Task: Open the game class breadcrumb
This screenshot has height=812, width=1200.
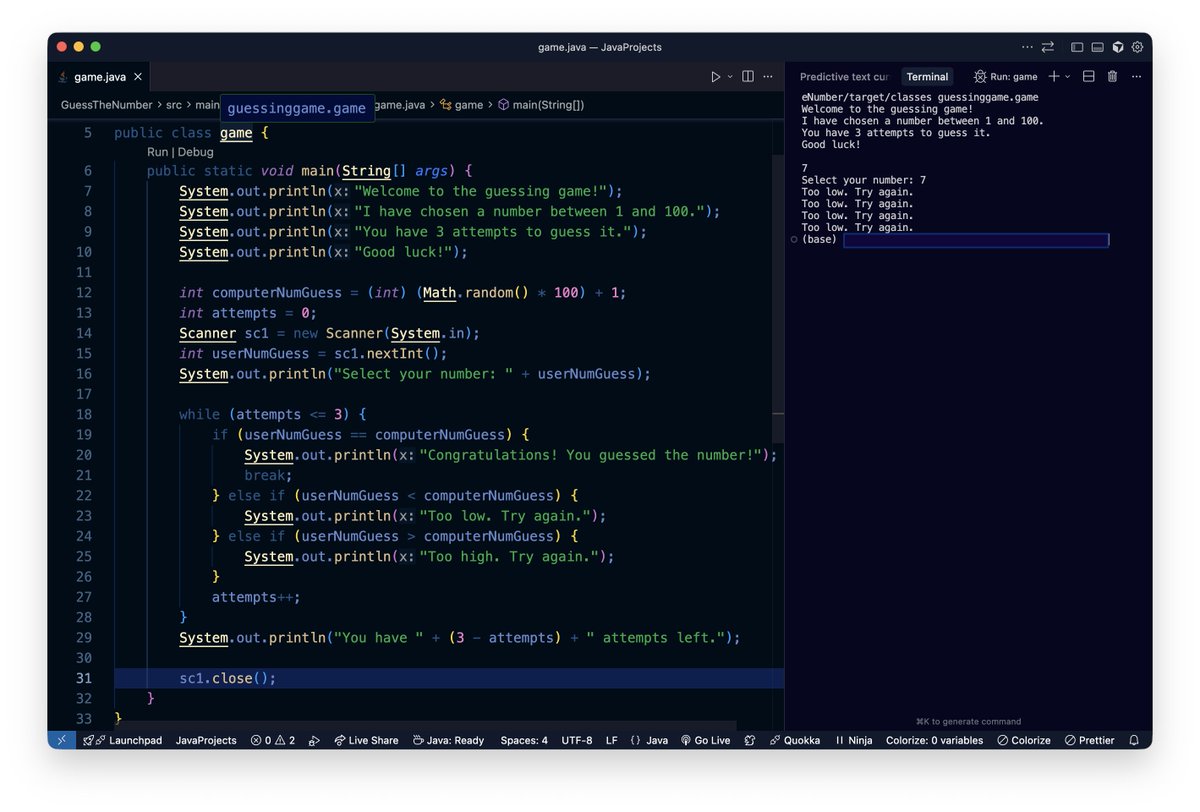Action: tap(462, 104)
